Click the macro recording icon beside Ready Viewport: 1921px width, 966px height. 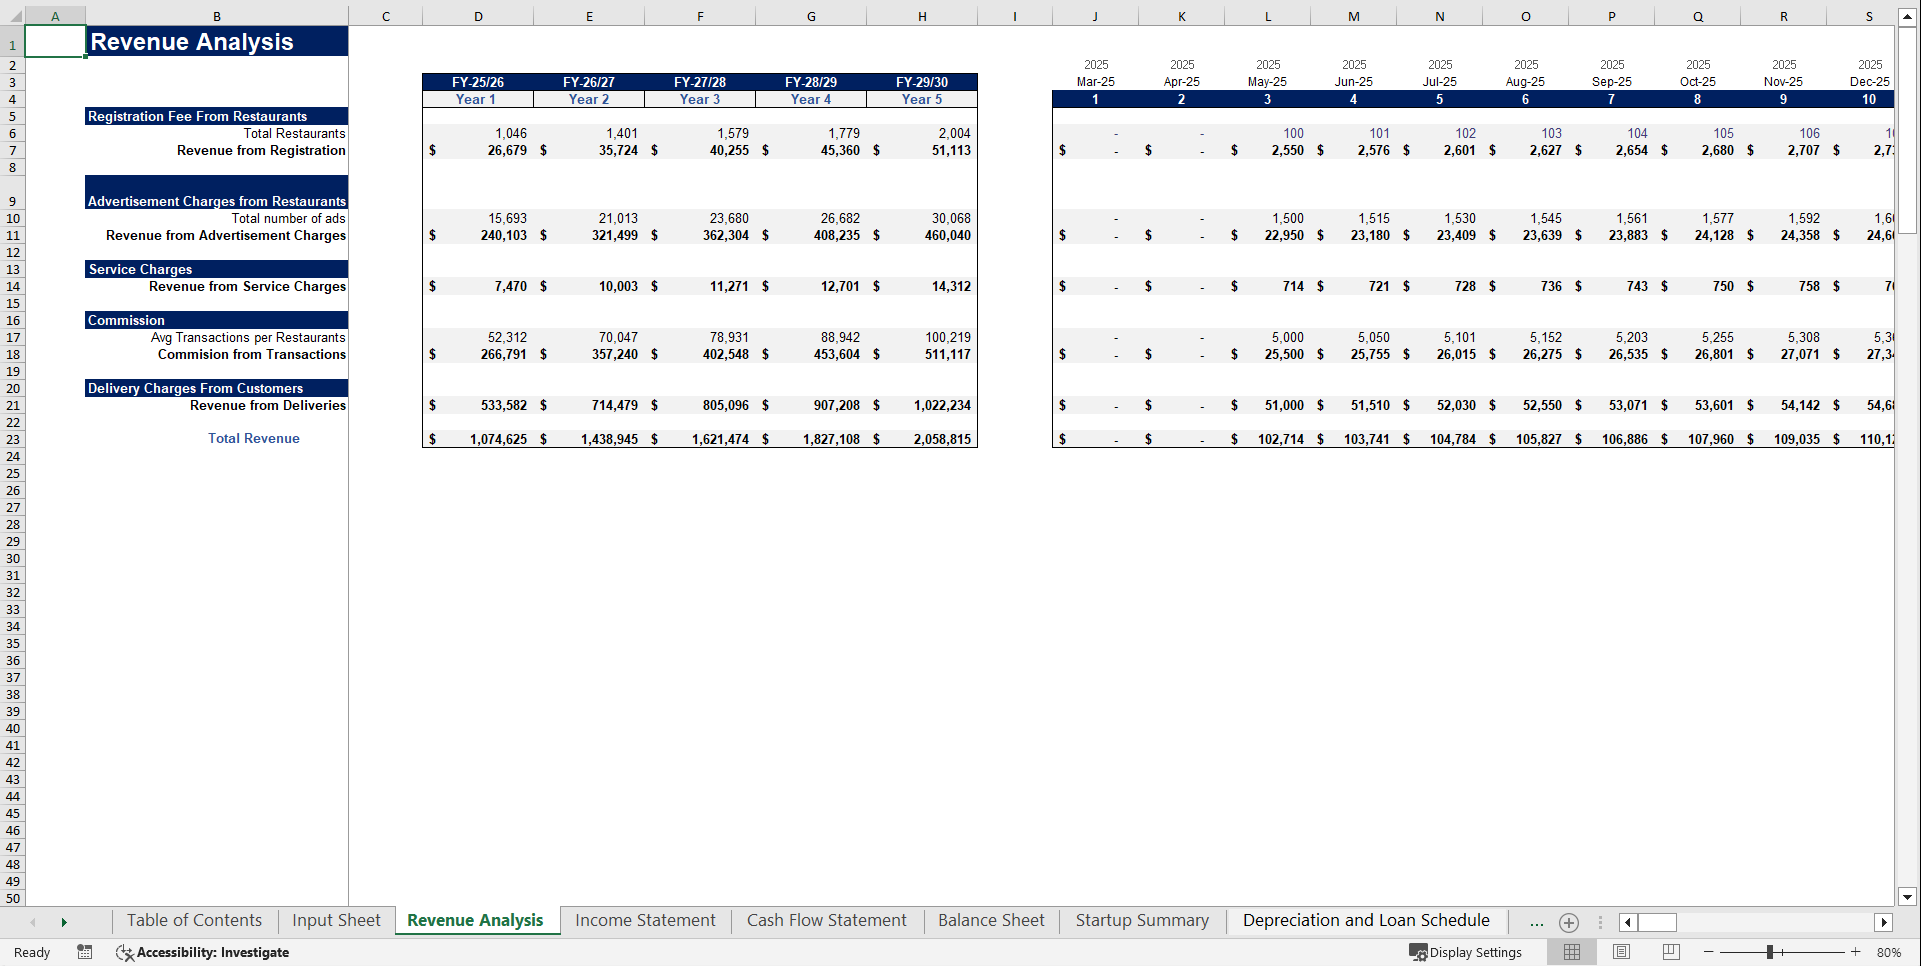tap(84, 952)
